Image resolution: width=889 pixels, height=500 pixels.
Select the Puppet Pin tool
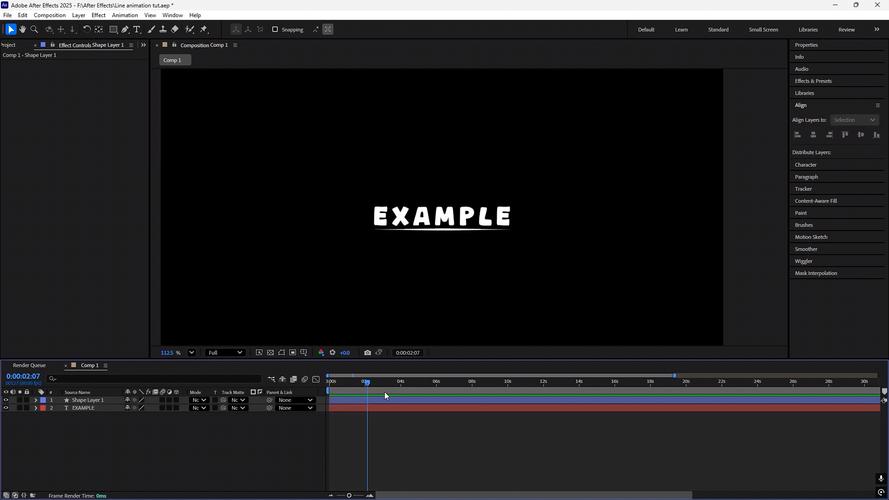(203, 29)
